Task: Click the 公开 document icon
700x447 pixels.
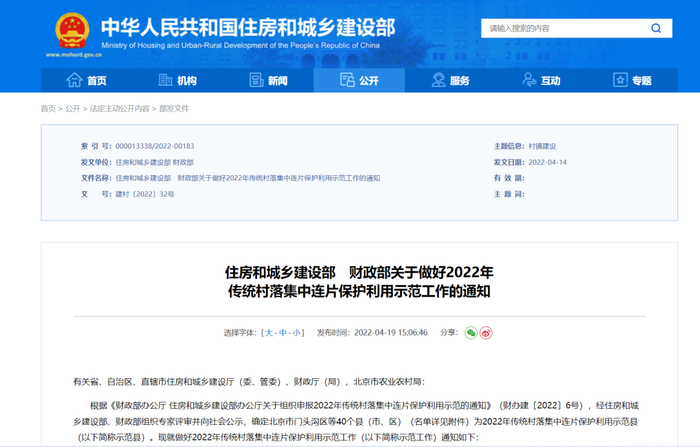Action: (x=347, y=80)
